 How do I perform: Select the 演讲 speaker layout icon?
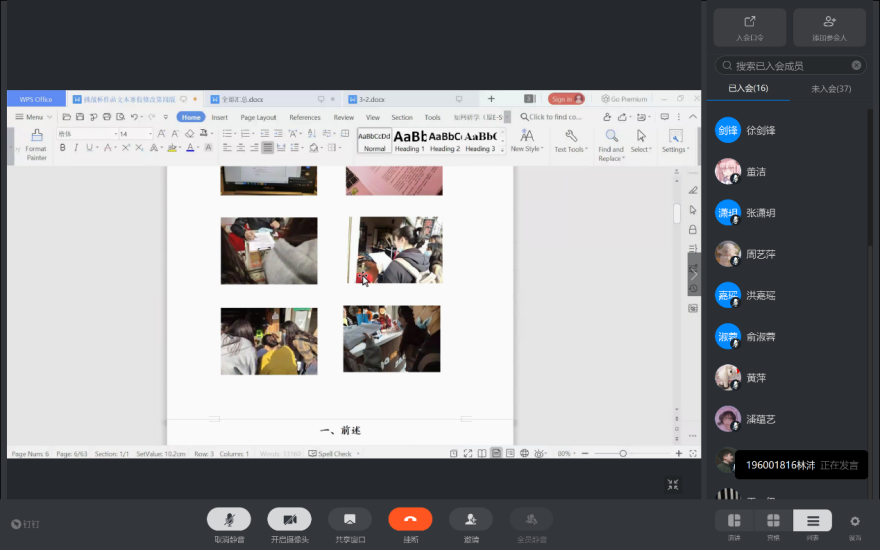[734, 521]
